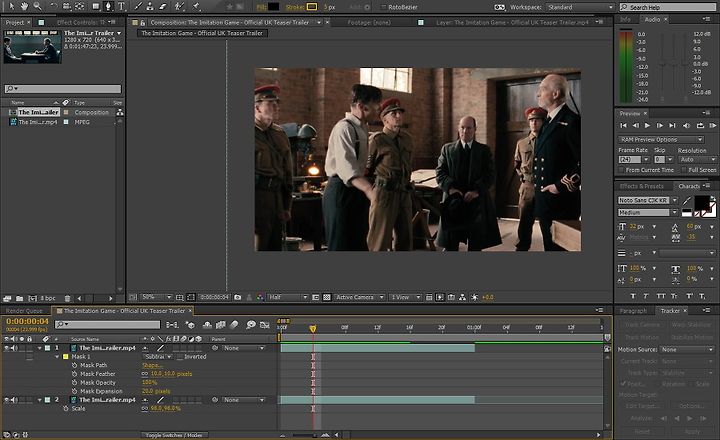The width and height of the screenshot is (720, 440).
Task: Open the Half resolution dropdown
Action: pyautogui.click(x=288, y=297)
